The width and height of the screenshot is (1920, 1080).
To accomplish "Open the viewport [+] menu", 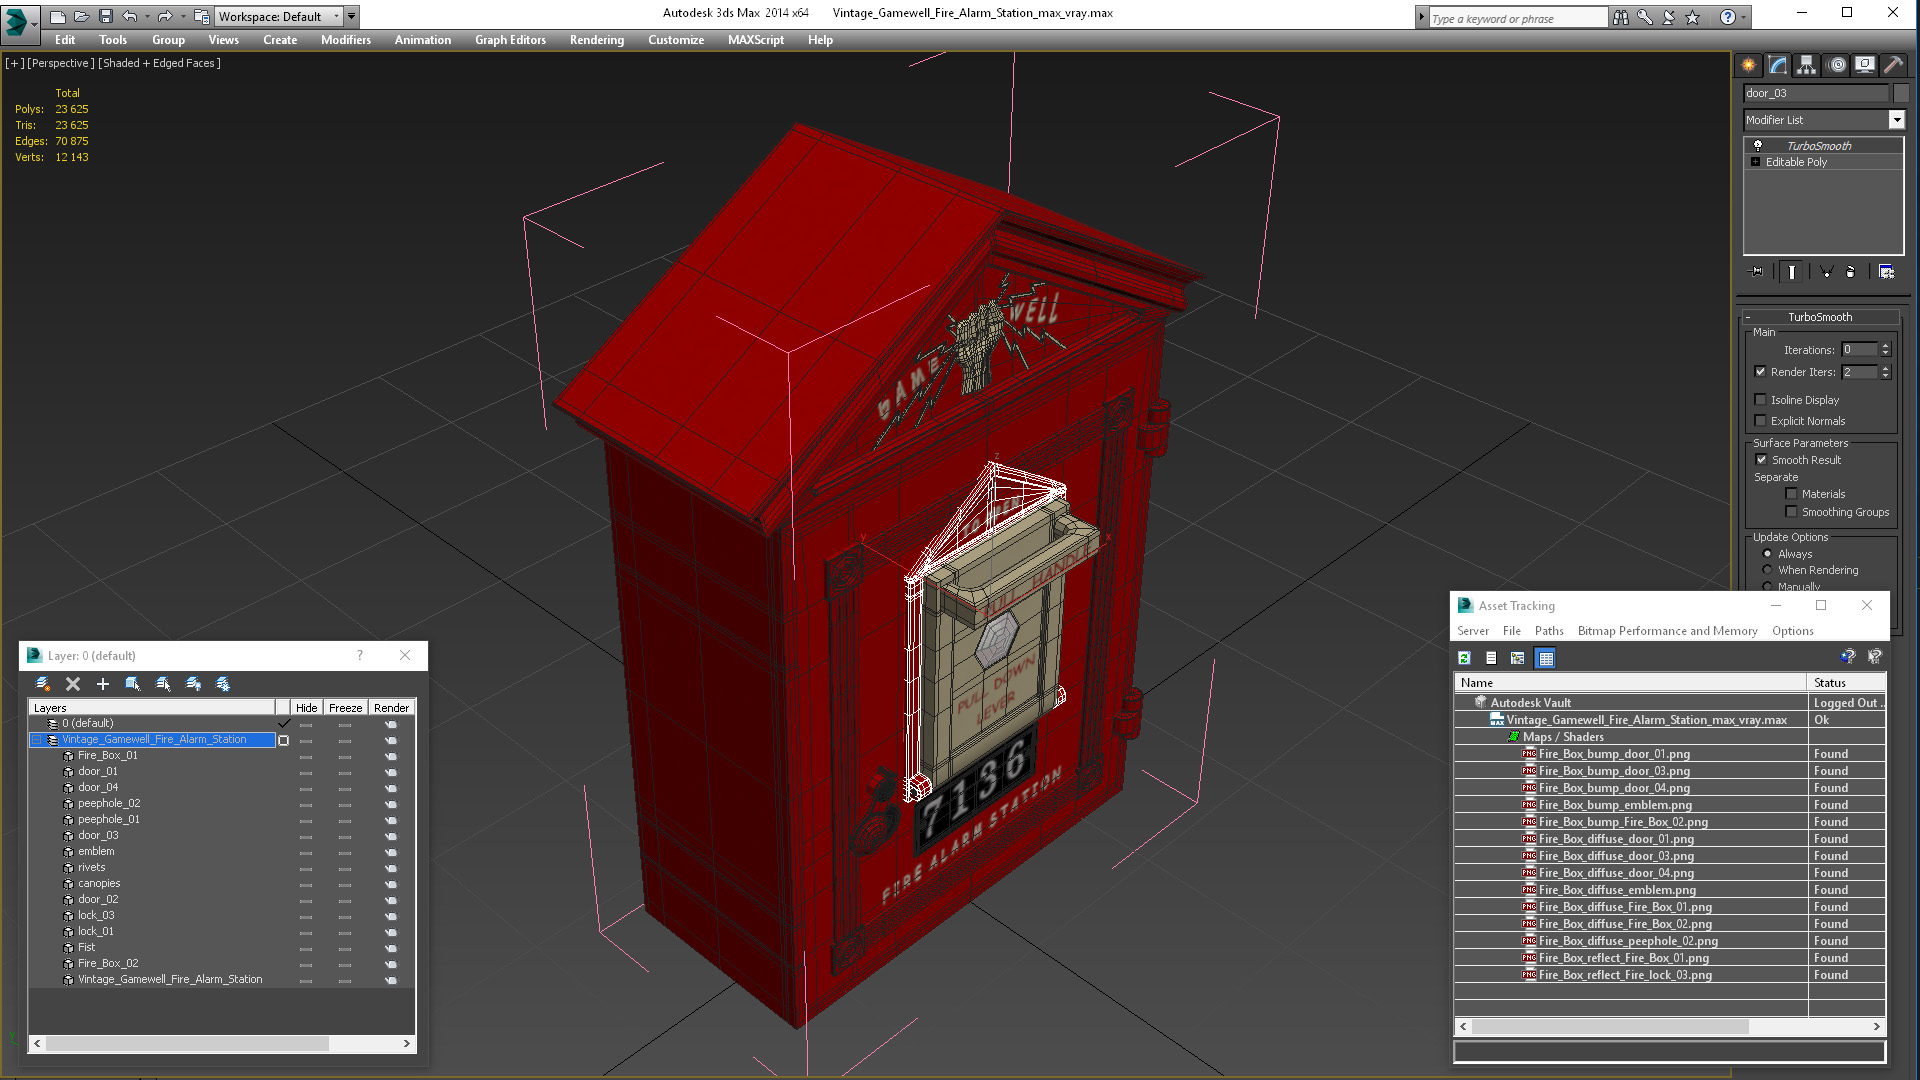I will point(14,63).
